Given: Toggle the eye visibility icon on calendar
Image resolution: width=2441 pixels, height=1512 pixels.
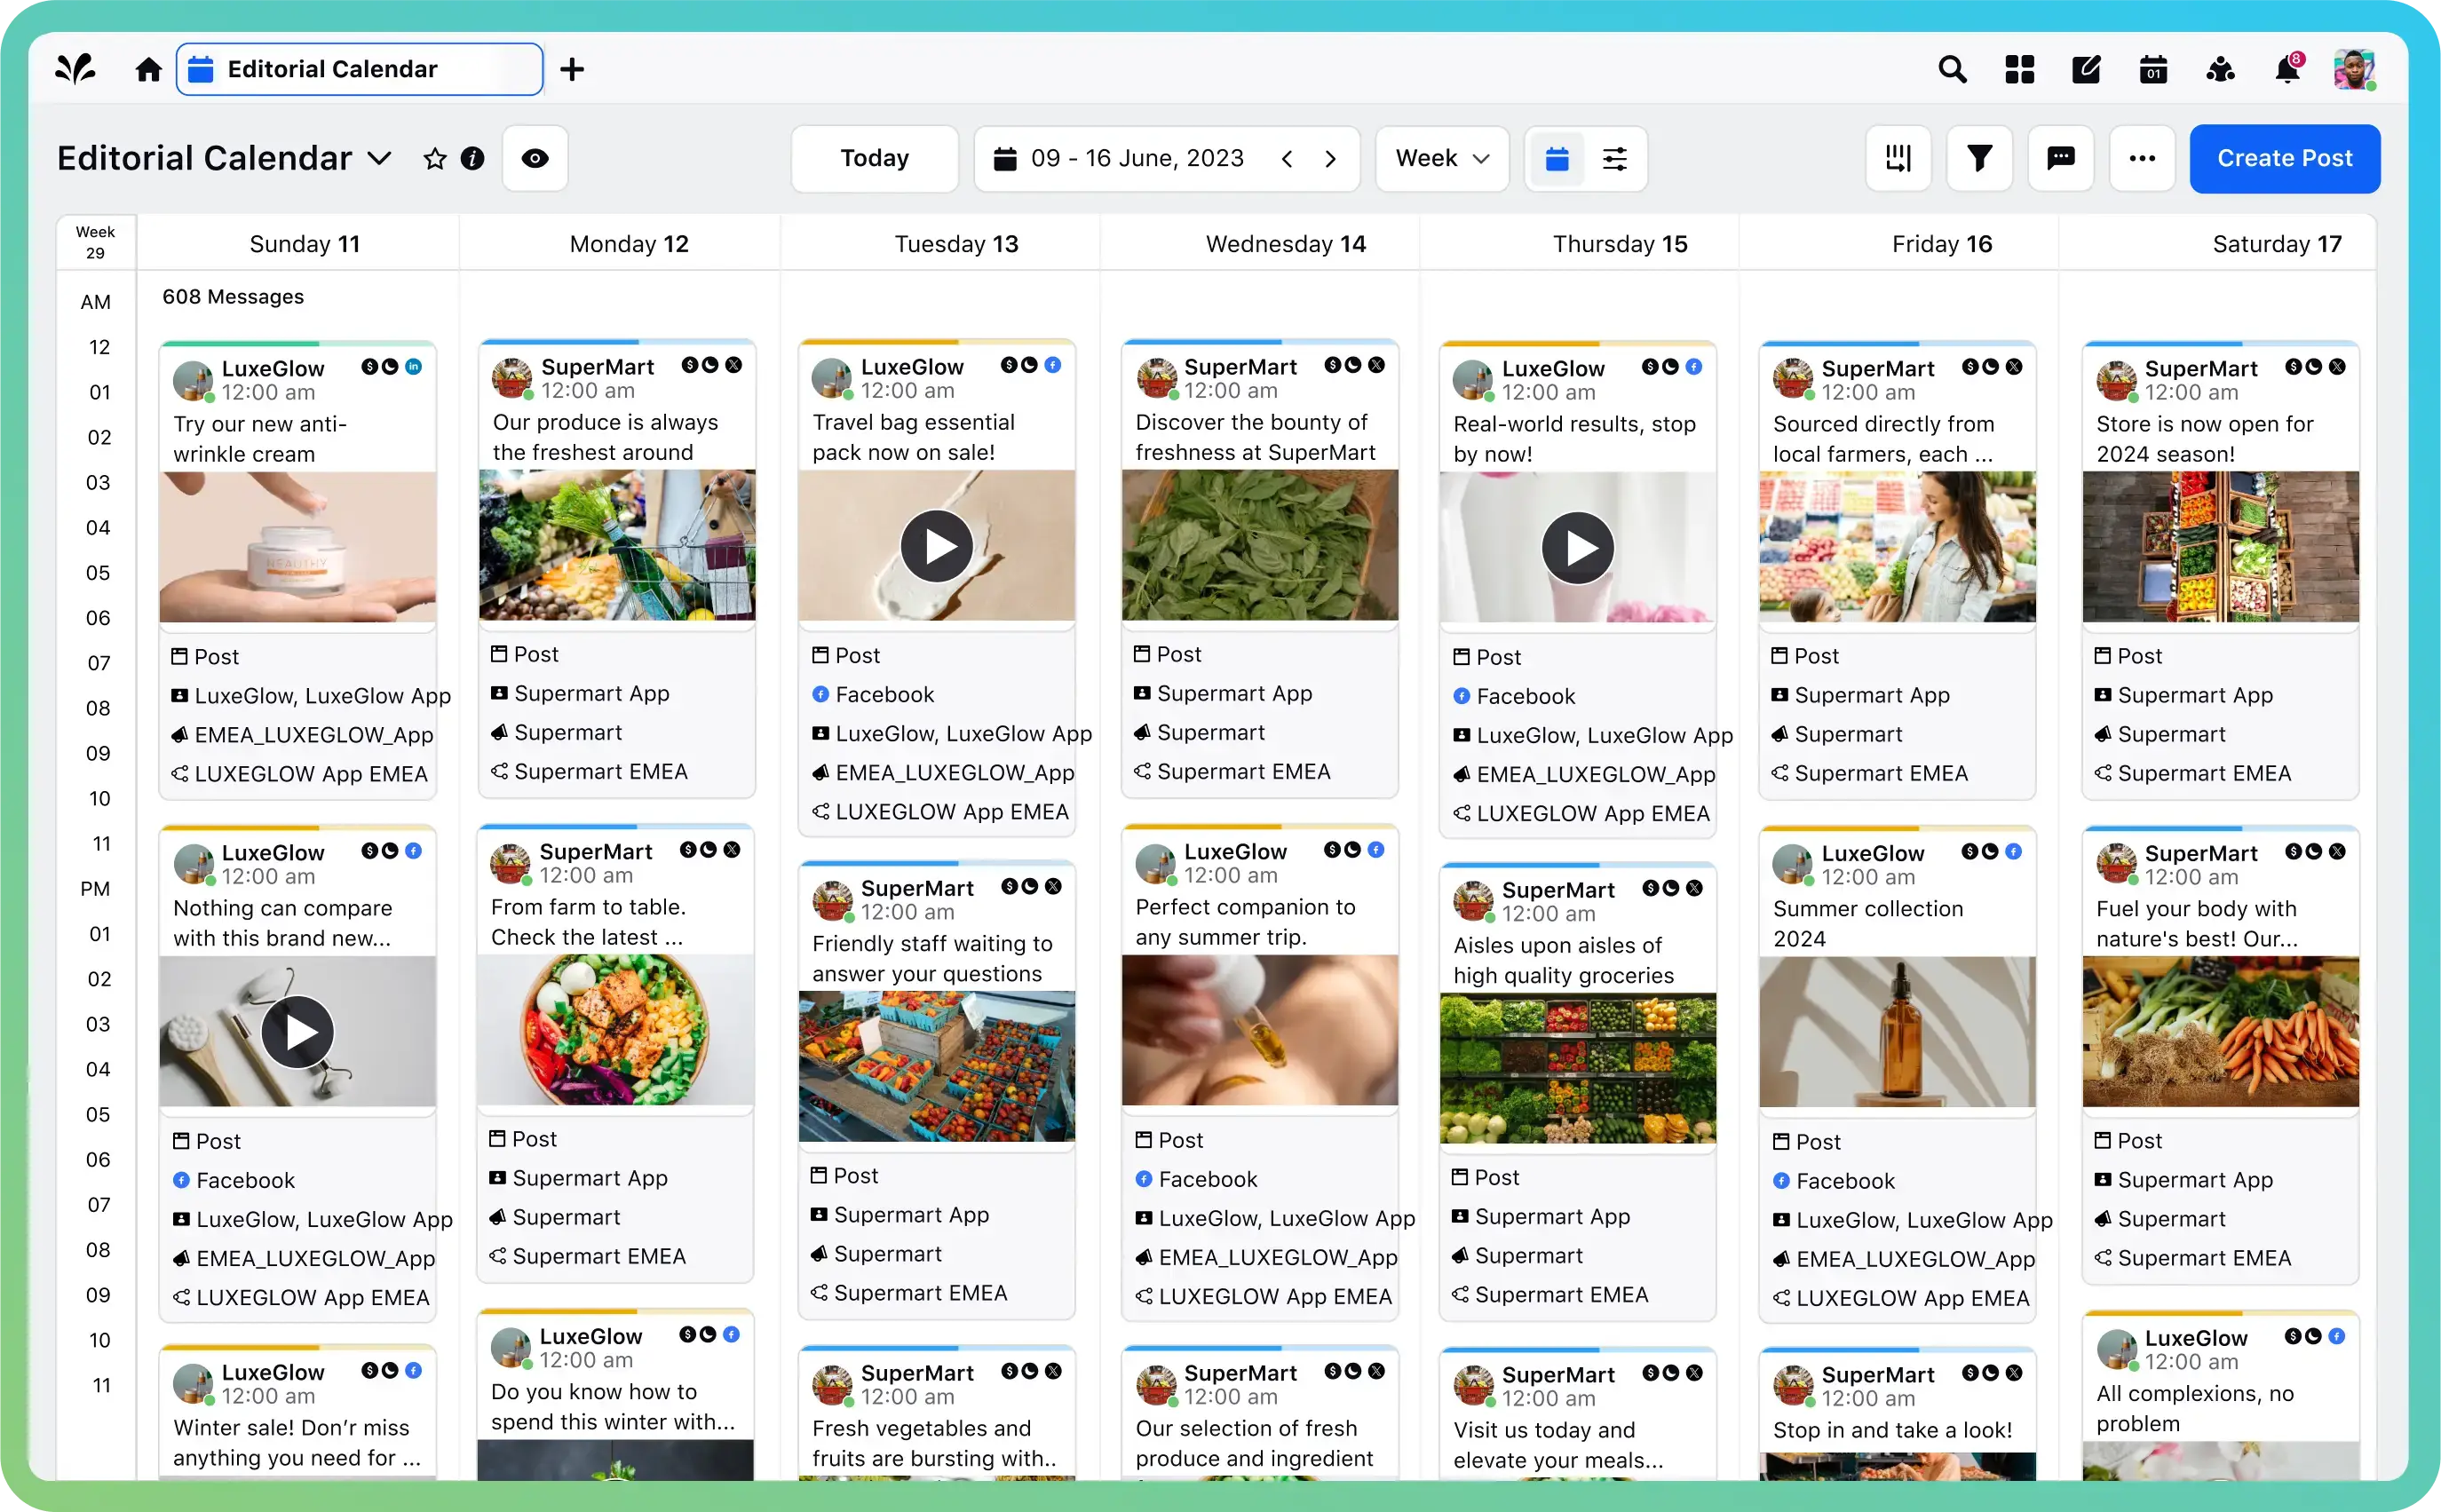Looking at the screenshot, I should [535, 159].
